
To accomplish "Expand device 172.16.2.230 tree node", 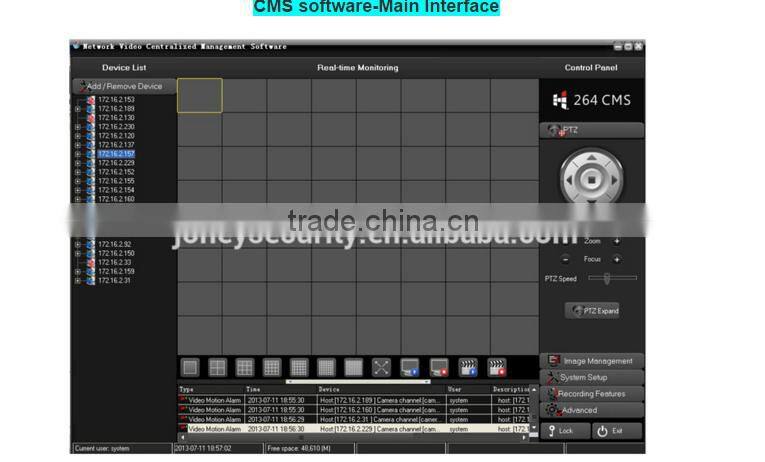I will [x=78, y=127].
